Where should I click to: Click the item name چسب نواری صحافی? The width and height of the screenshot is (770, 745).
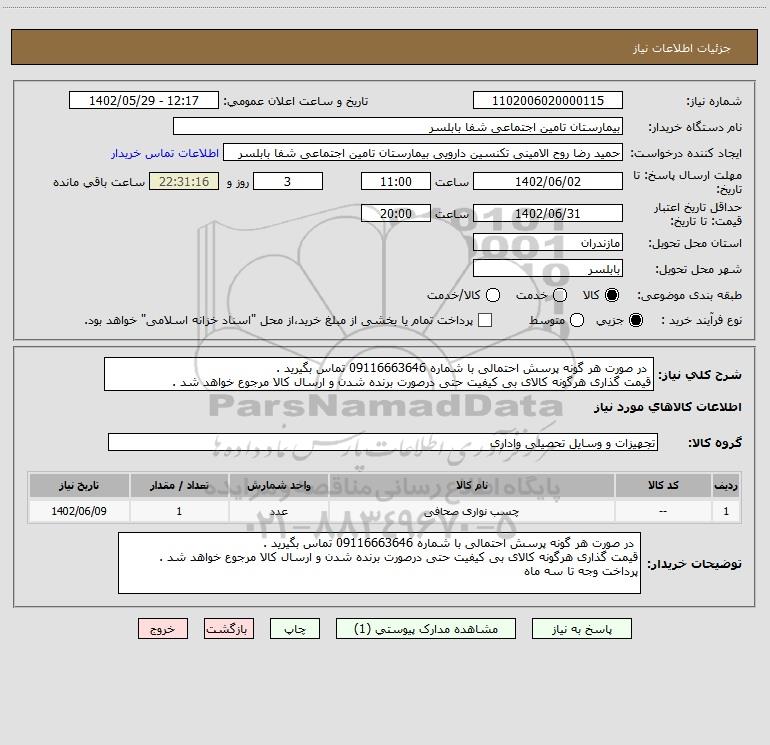pos(471,511)
